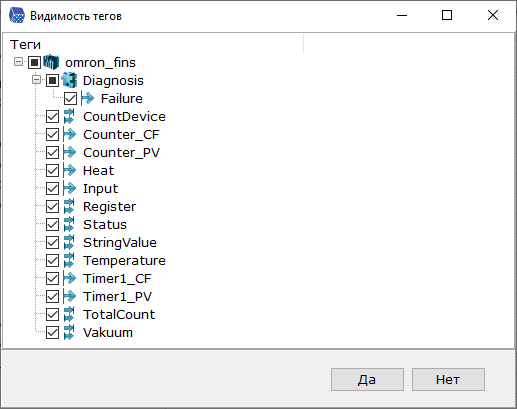Click the Register read-write tag icon
This screenshot has height=409, width=517.
[x=69, y=206]
